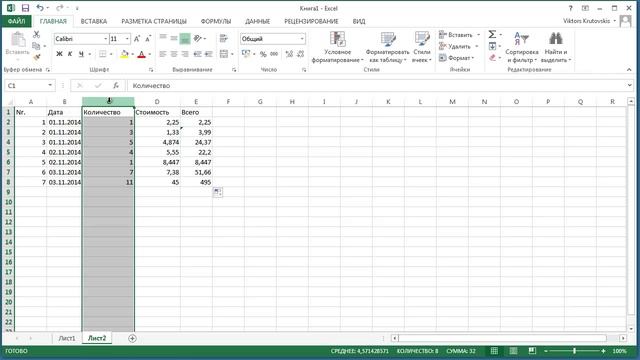Screen dimensions: 640x360
Task: Click the Quick Analysis icon below table
Action: pos(218,192)
